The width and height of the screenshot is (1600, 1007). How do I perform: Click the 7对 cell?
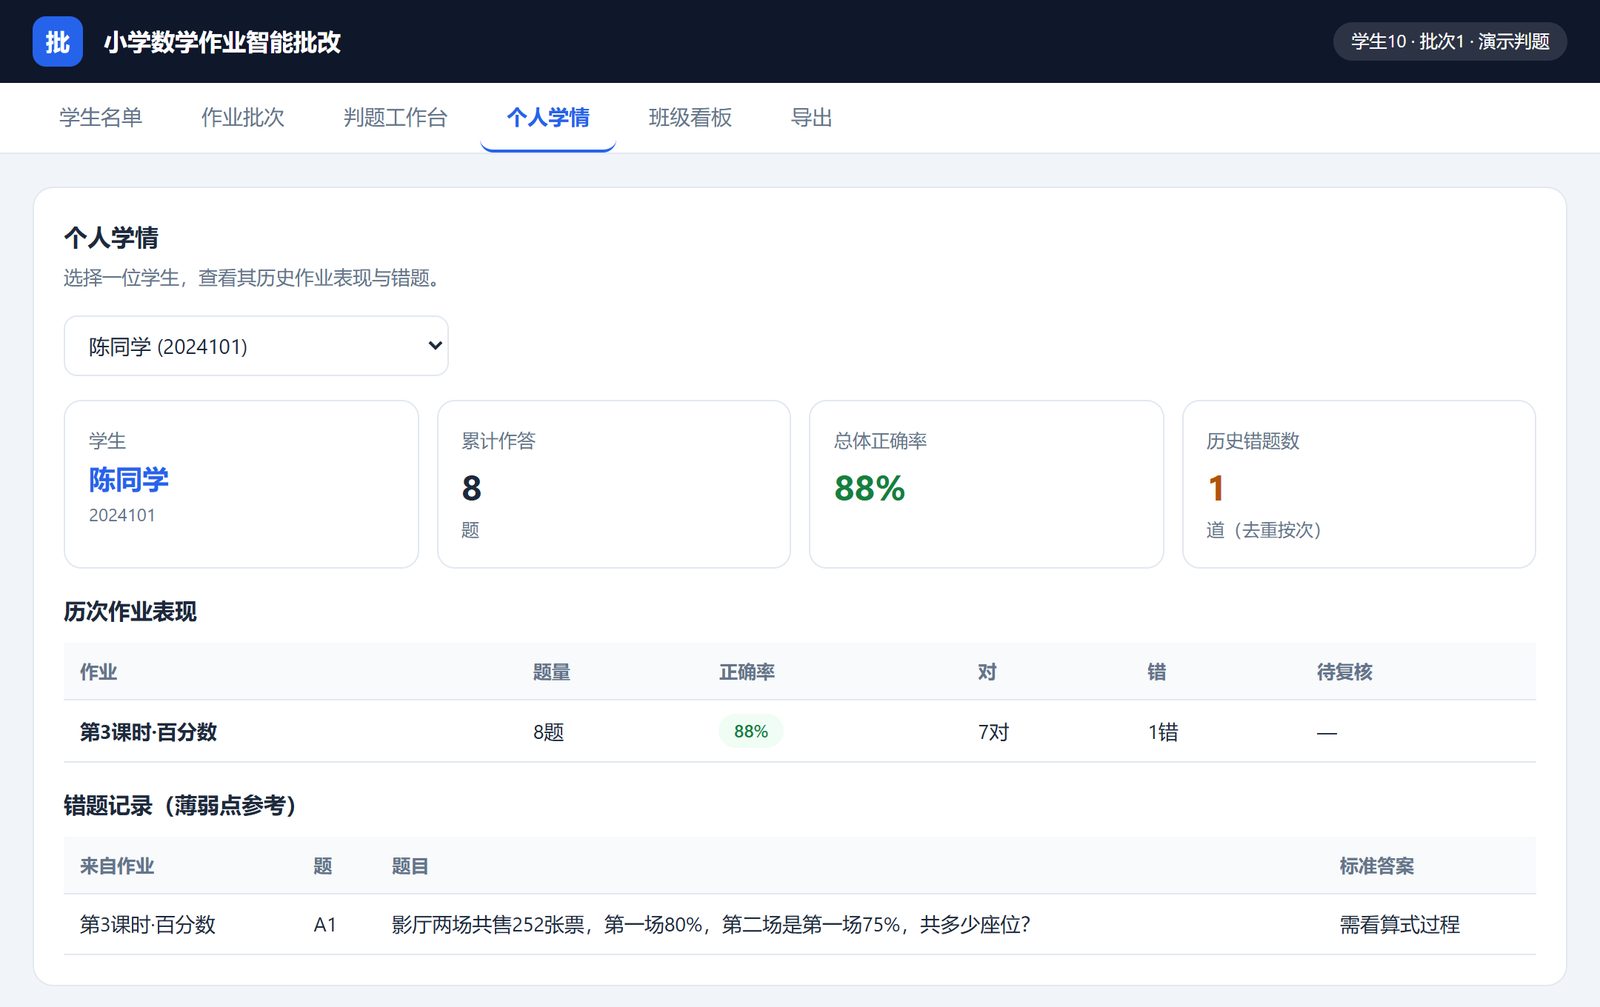[993, 732]
